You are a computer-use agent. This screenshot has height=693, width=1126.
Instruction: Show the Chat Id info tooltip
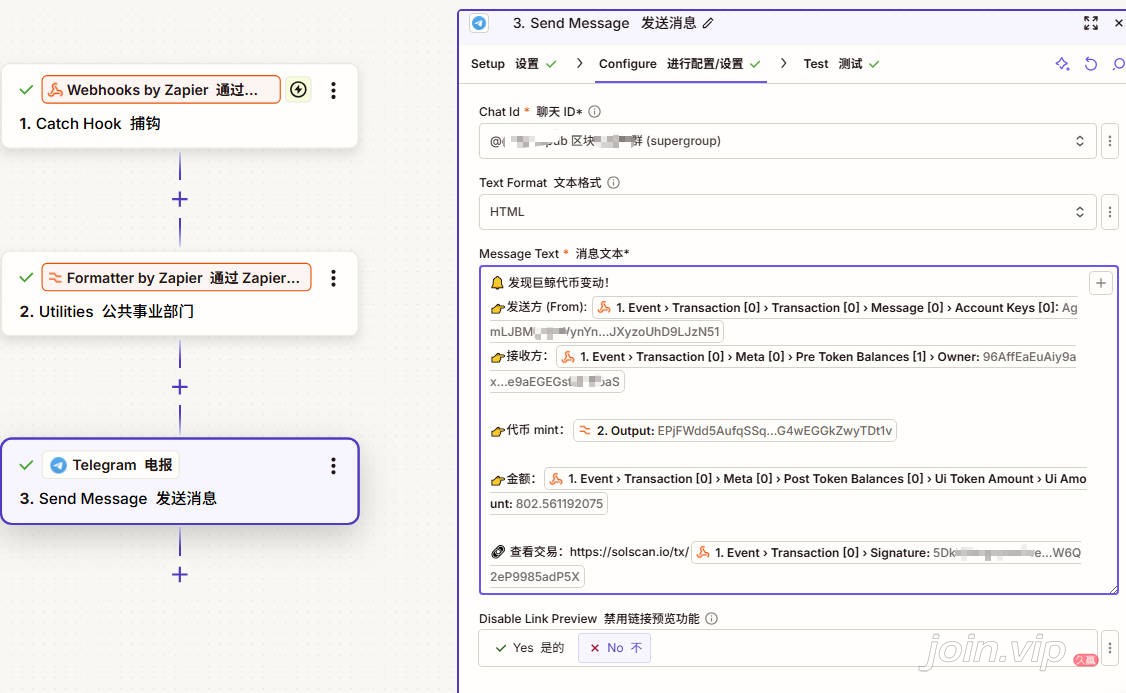click(595, 111)
